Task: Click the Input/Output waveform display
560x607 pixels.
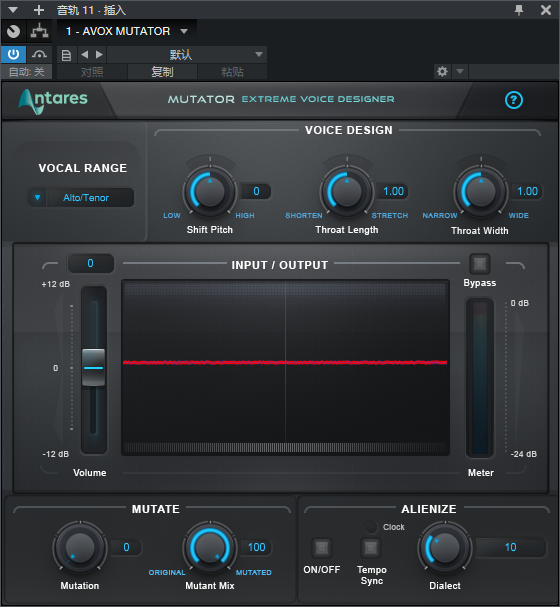Action: 286,367
